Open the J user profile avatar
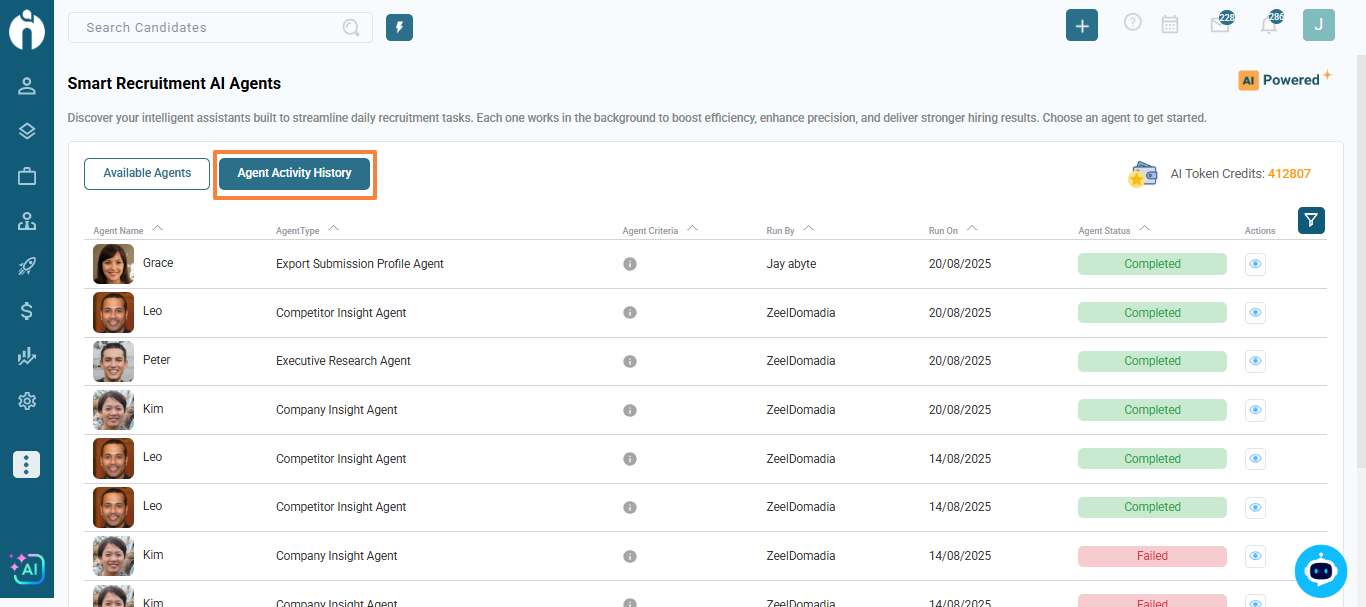1366x607 pixels. 1319,25
